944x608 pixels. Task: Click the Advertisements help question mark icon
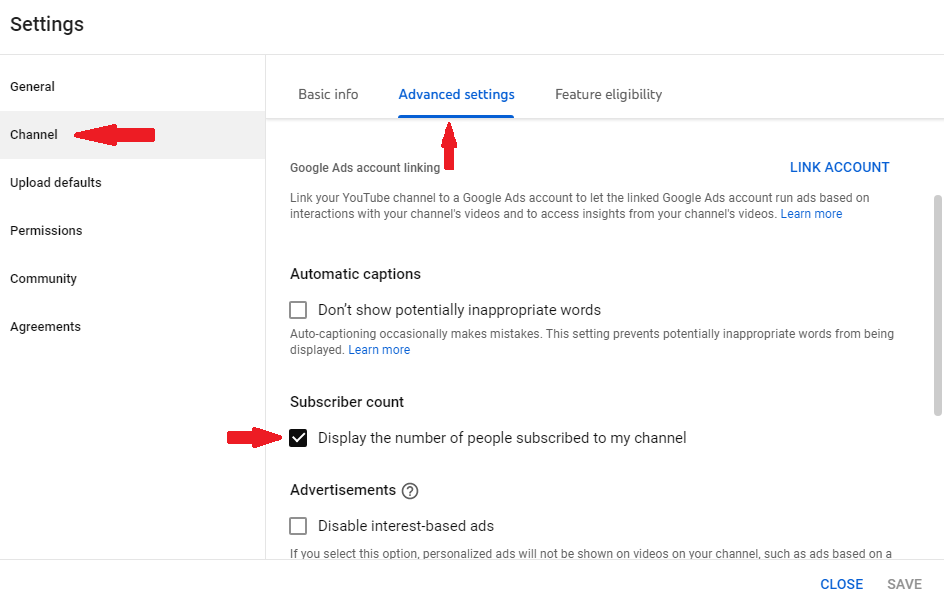tap(410, 491)
